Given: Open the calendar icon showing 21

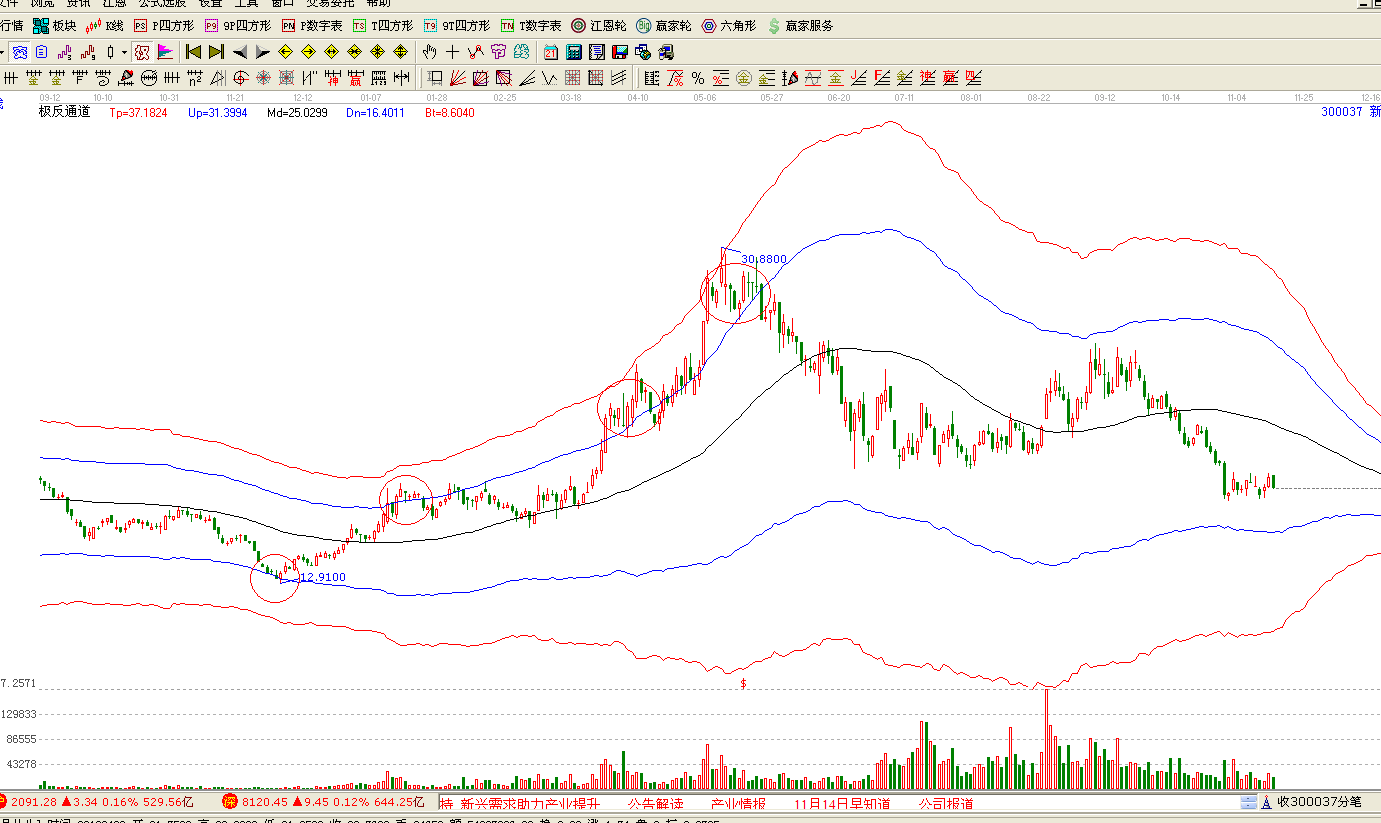Looking at the screenshot, I should (x=551, y=52).
